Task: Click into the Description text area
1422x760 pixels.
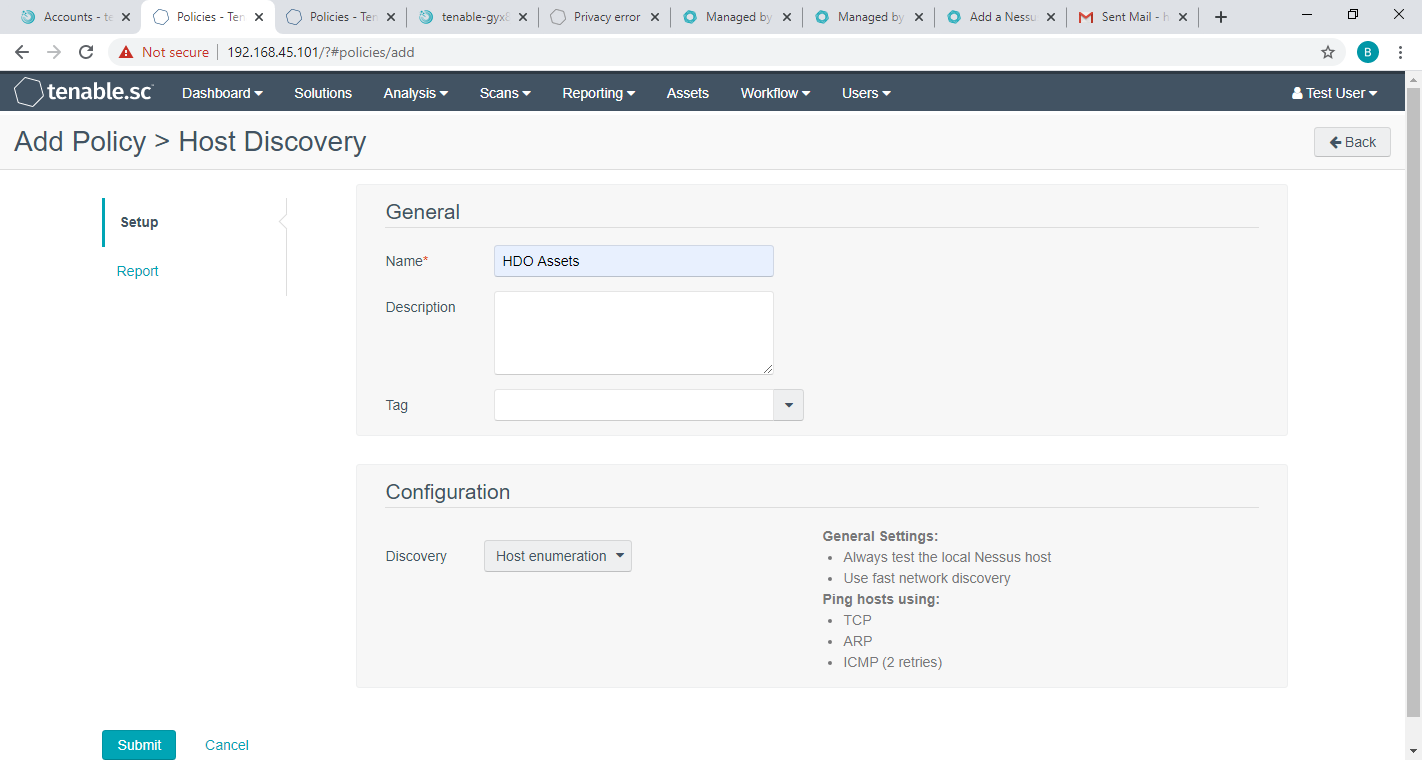Action: tap(634, 333)
